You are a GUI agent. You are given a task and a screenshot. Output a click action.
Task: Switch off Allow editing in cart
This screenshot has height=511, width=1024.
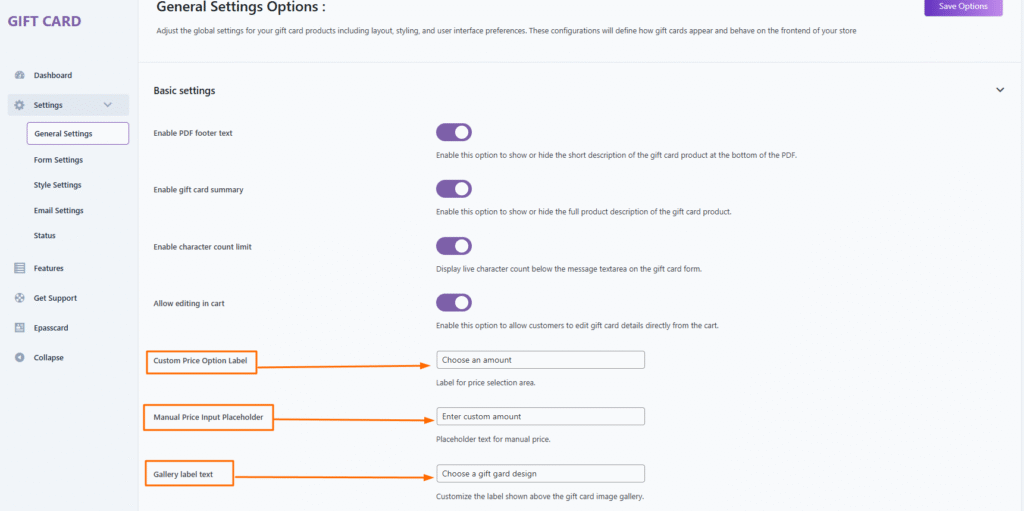coord(453,302)
